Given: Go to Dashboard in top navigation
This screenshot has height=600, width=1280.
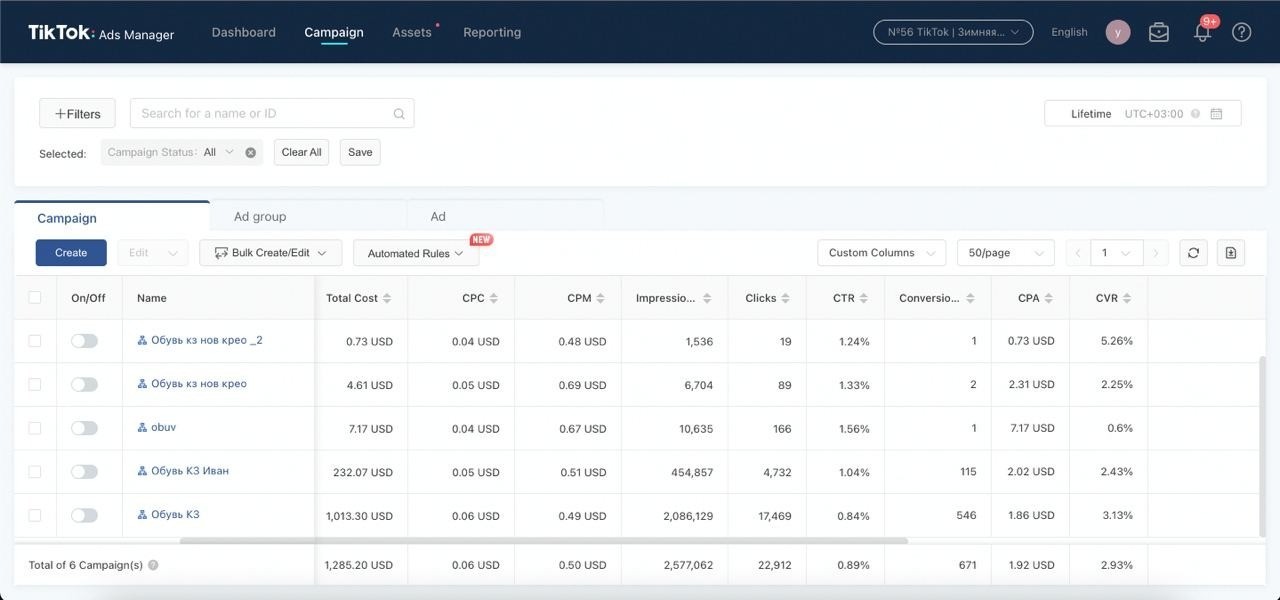Looking at the screenshot, I should tap(244, 32).
